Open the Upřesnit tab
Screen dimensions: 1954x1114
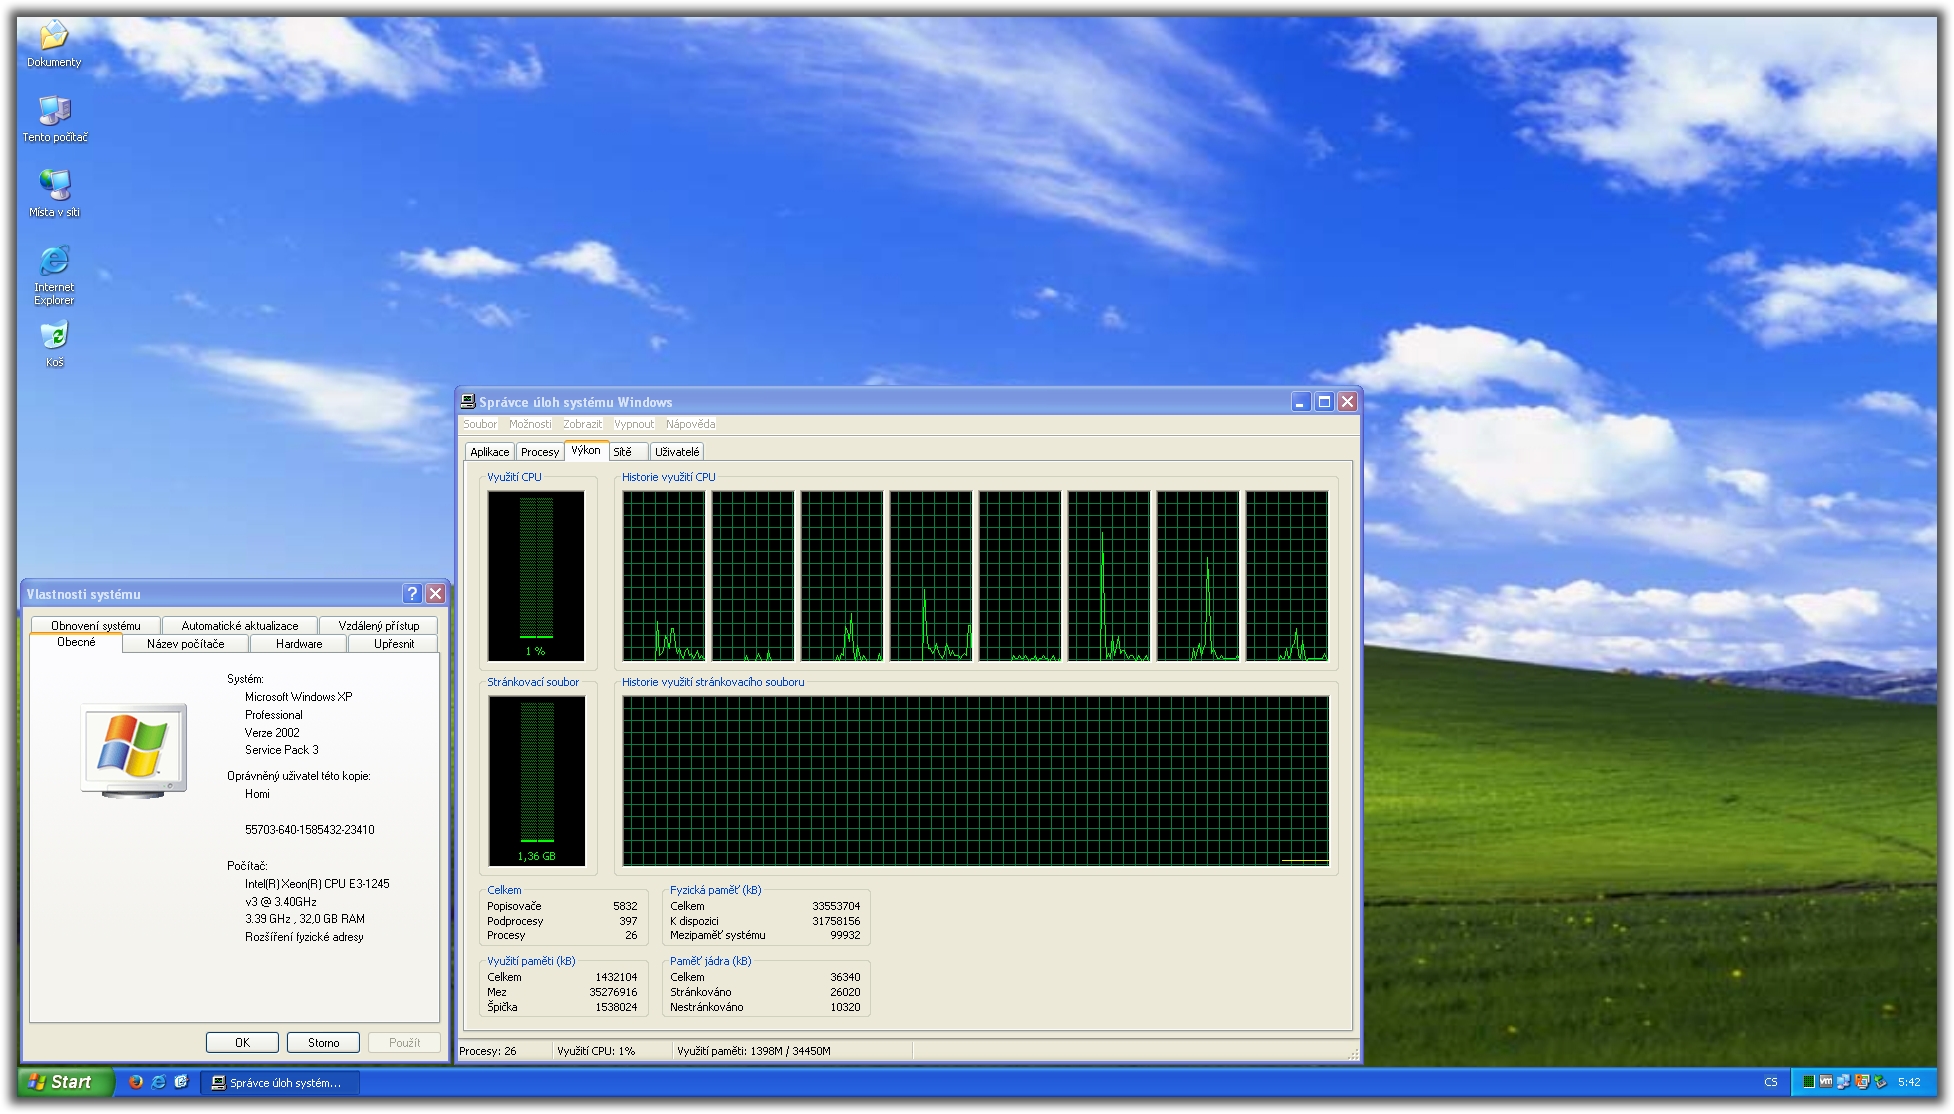pos(394,644)
